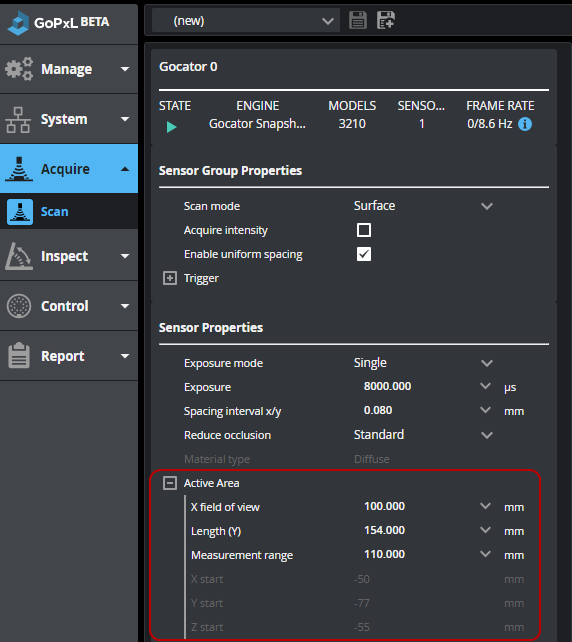Click the GoPxL logo icon
This screenshot has width=572, height=642.
pos(18,23)
